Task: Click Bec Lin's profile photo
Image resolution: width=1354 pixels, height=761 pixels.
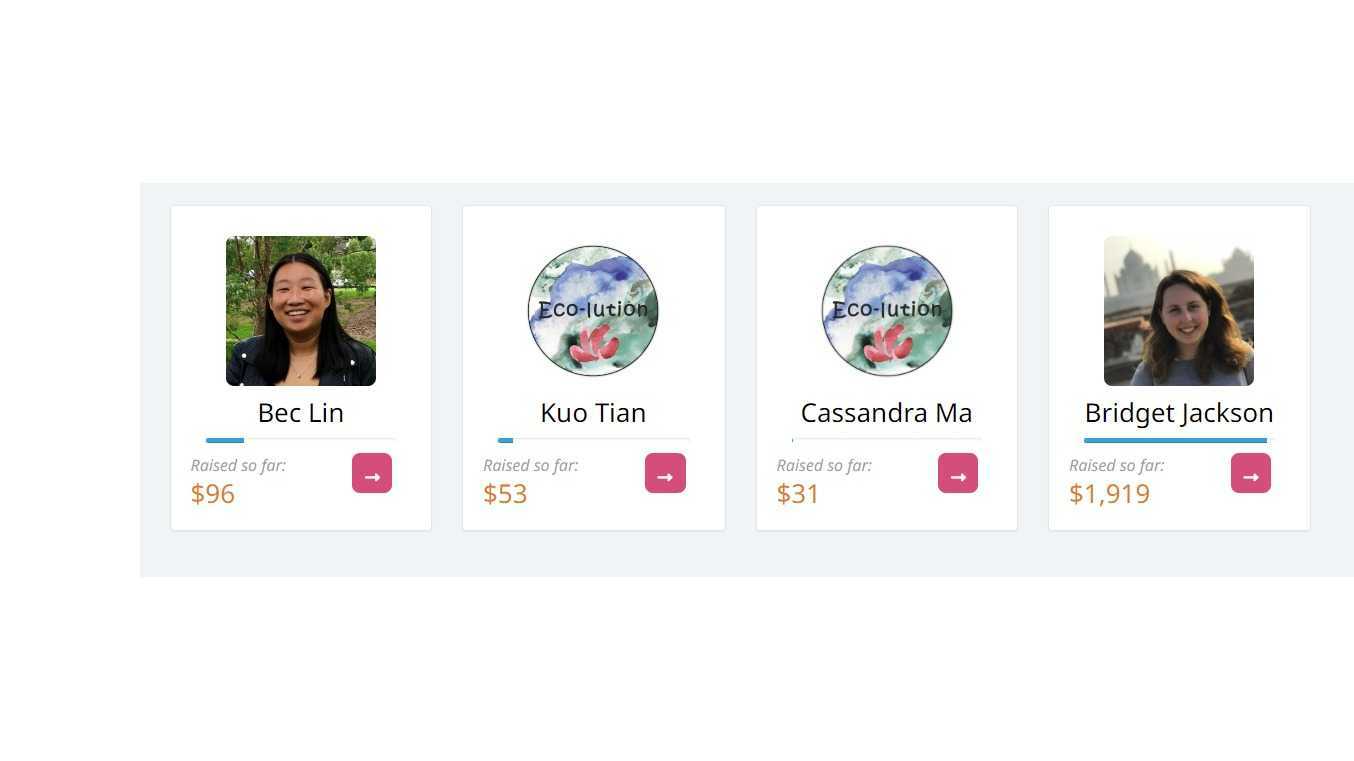Action: (x=301, y=311)
